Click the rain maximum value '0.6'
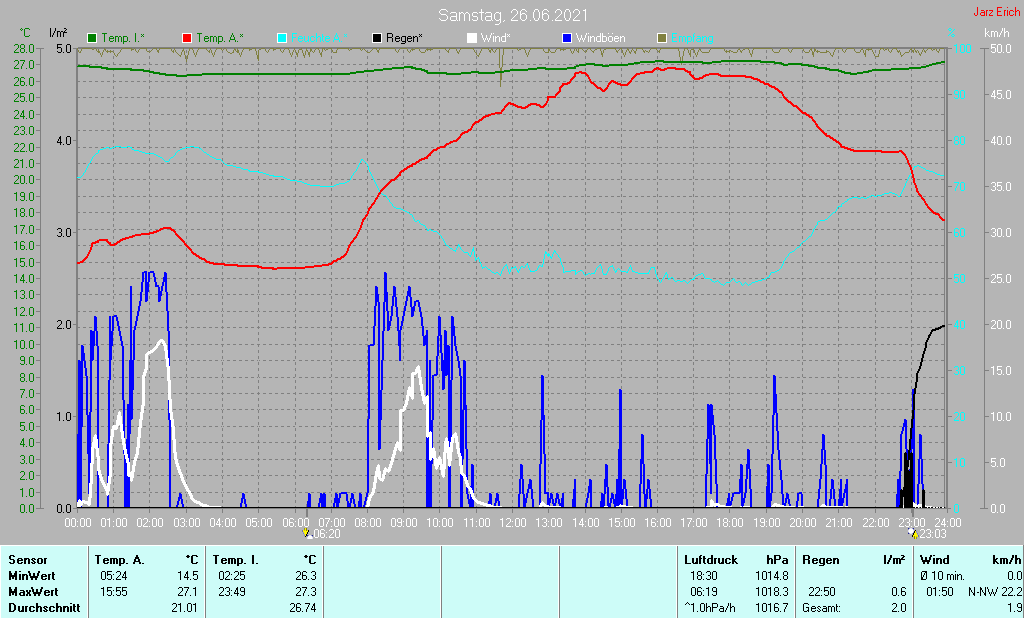1024x618 pixels. coord(899,591)
